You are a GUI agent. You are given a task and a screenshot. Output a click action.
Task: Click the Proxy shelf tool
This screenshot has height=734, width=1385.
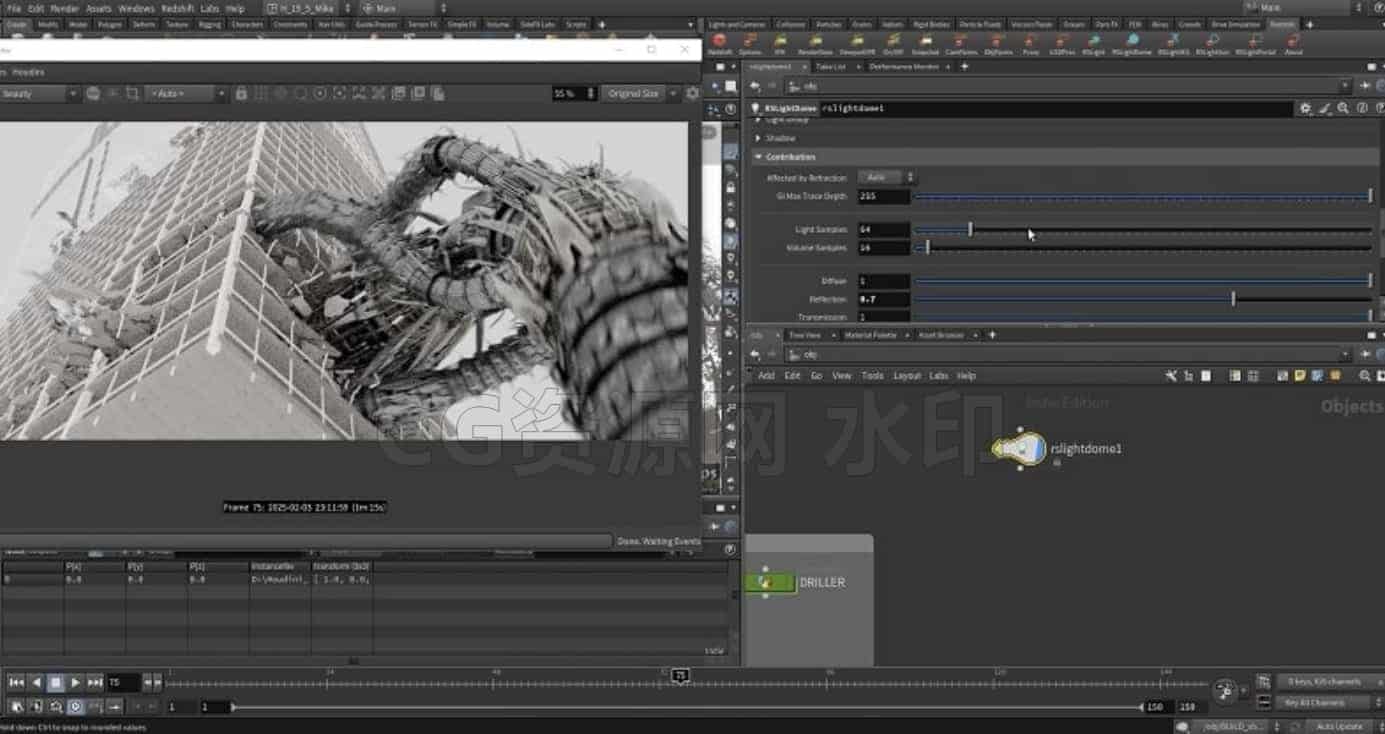pos(1030,43)
